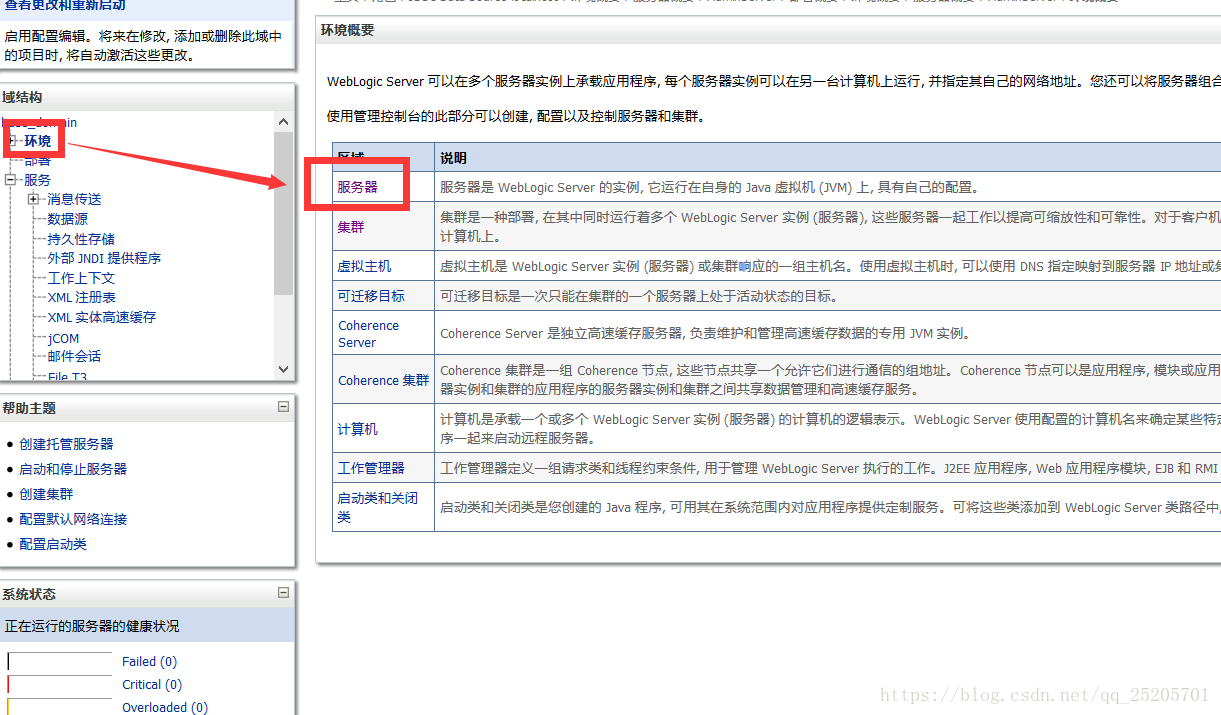
Task: Collapse the 系统状态 panel
Action: [283, 593]
